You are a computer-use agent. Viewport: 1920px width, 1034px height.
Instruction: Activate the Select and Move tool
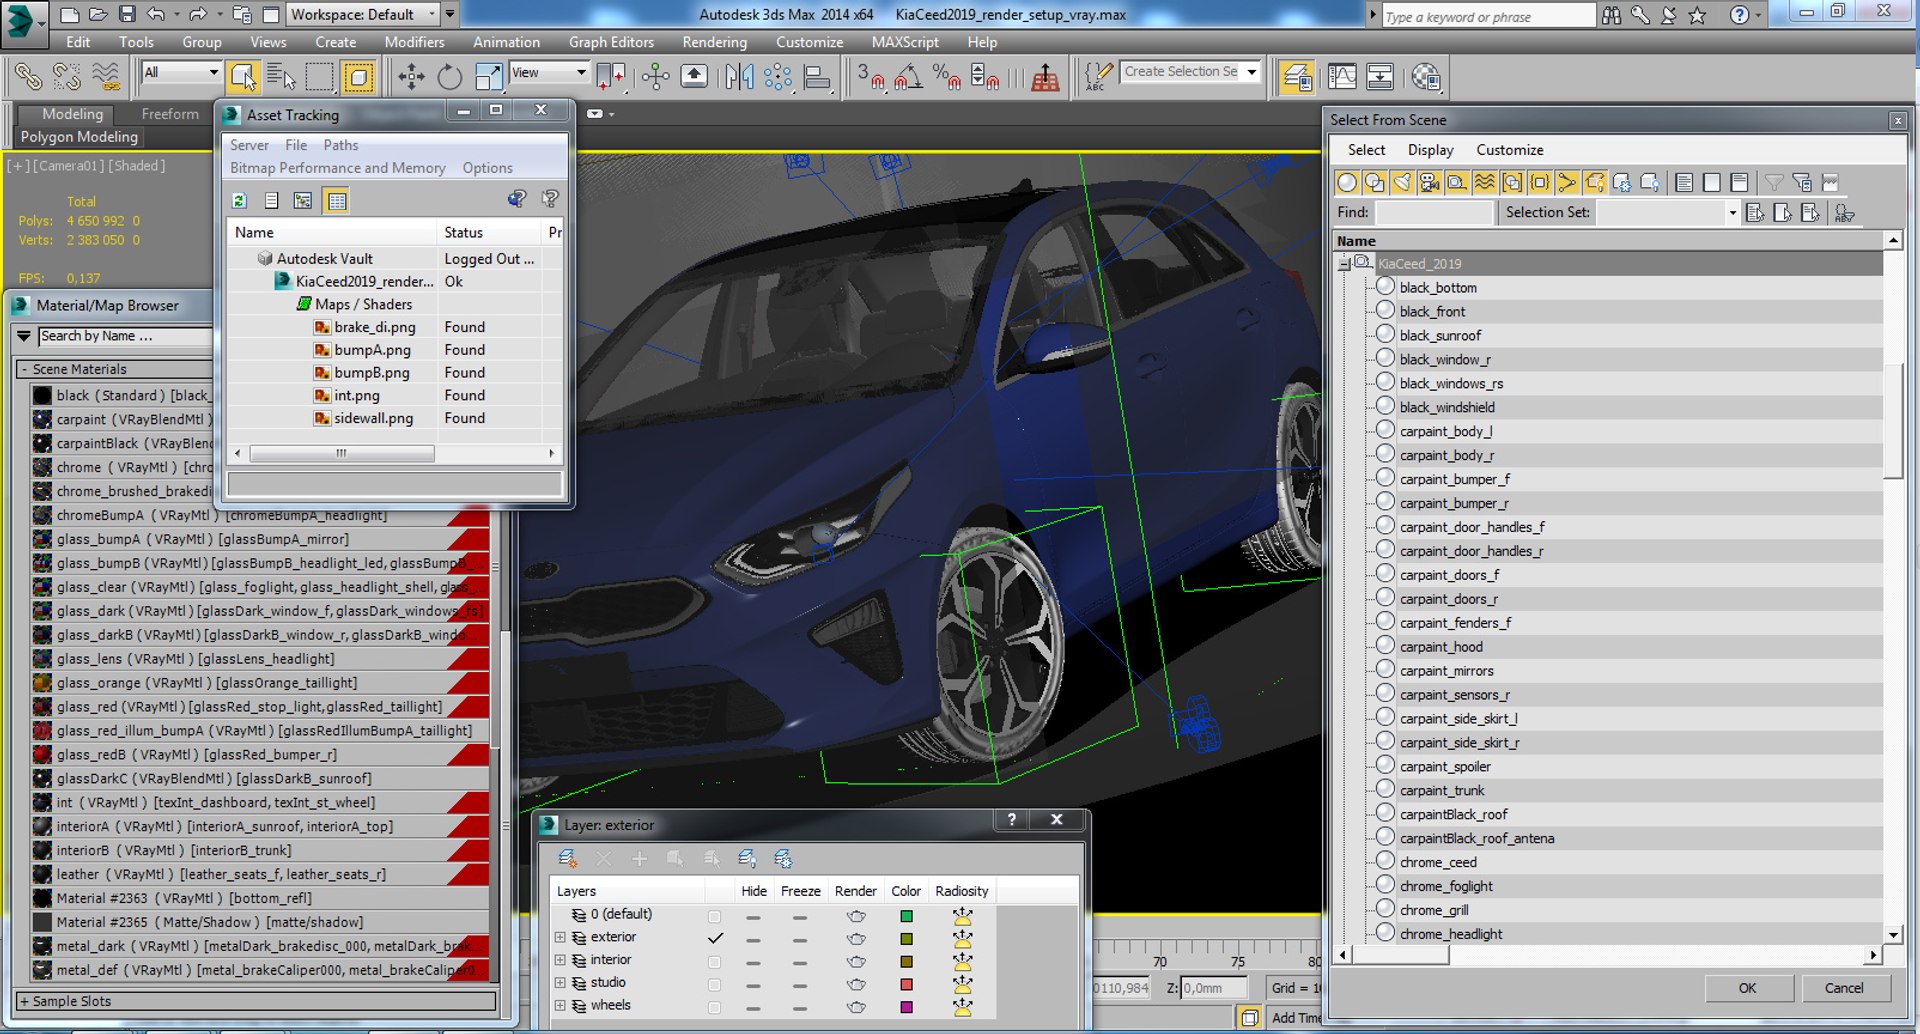(411, 77)
